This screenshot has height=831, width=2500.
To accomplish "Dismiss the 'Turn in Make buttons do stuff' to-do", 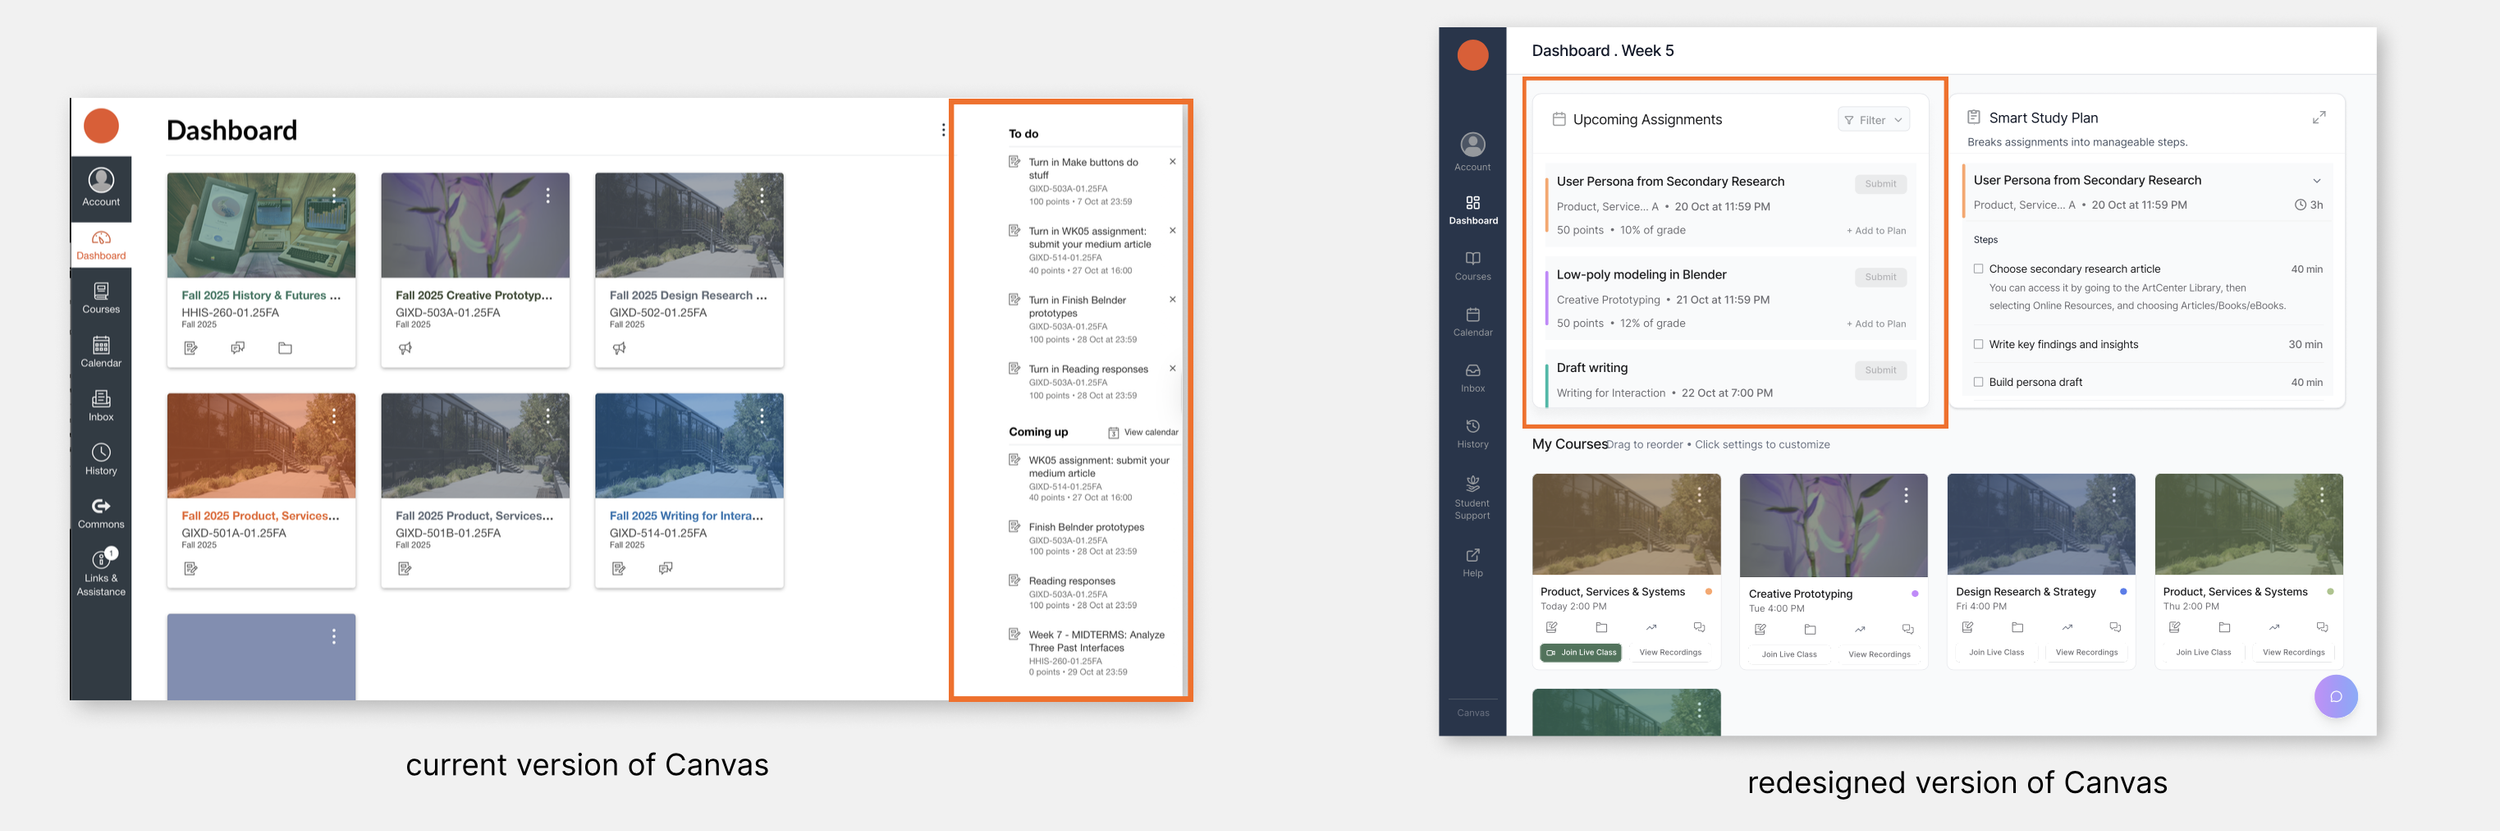I will [1173, 162].
